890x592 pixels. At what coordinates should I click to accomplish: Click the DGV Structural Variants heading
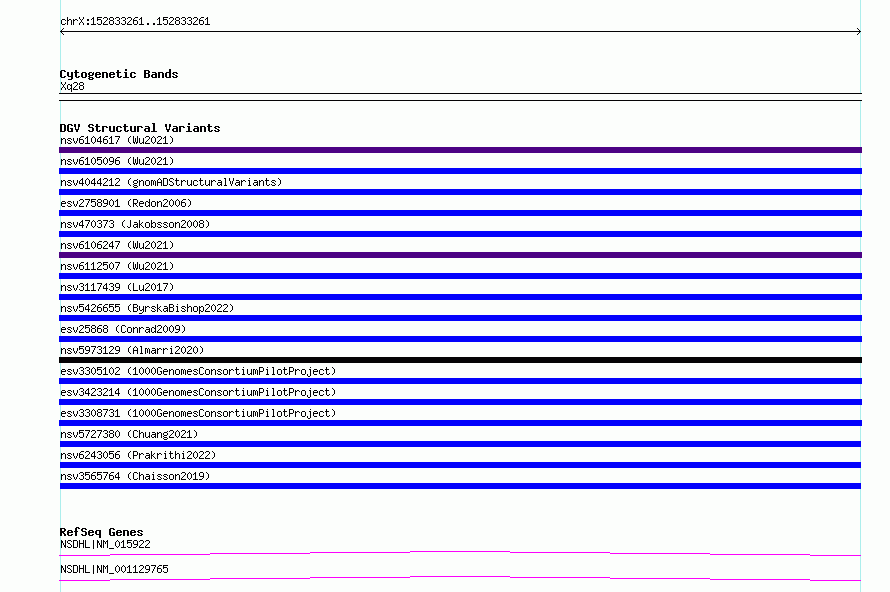coord(140,128)
